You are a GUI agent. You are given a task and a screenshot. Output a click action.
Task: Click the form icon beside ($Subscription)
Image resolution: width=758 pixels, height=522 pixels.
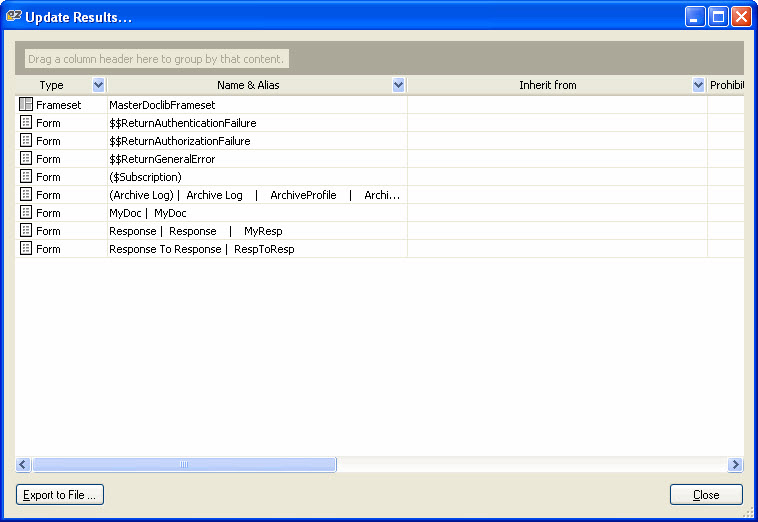click(x=26, y=177)
